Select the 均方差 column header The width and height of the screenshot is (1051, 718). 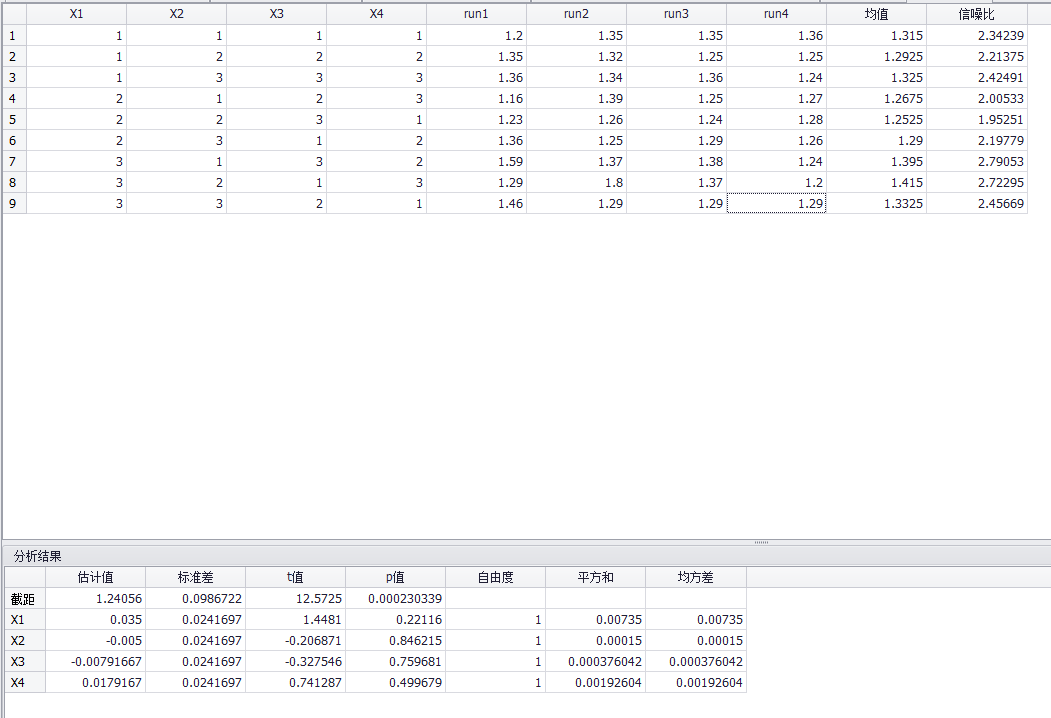pos(695,577)
